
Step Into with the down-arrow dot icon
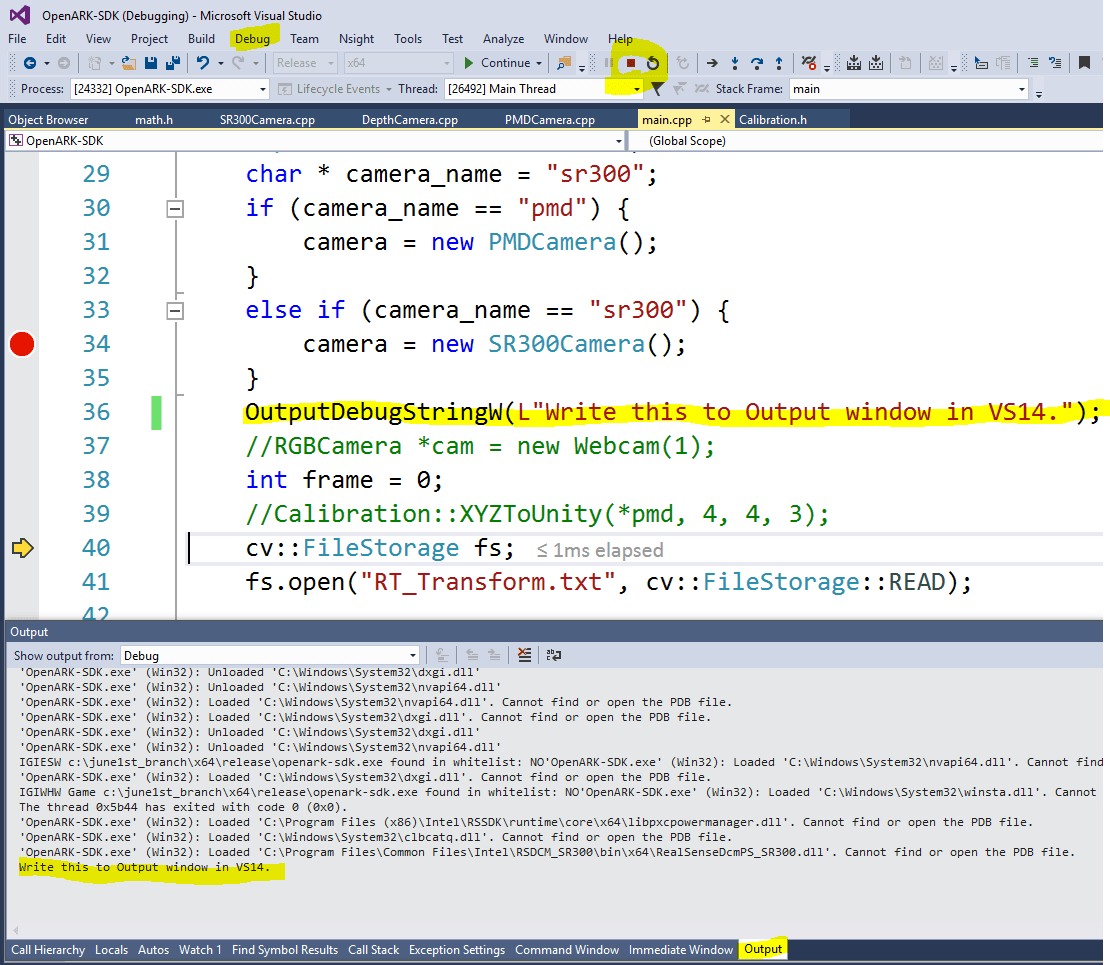coord(735,63)
